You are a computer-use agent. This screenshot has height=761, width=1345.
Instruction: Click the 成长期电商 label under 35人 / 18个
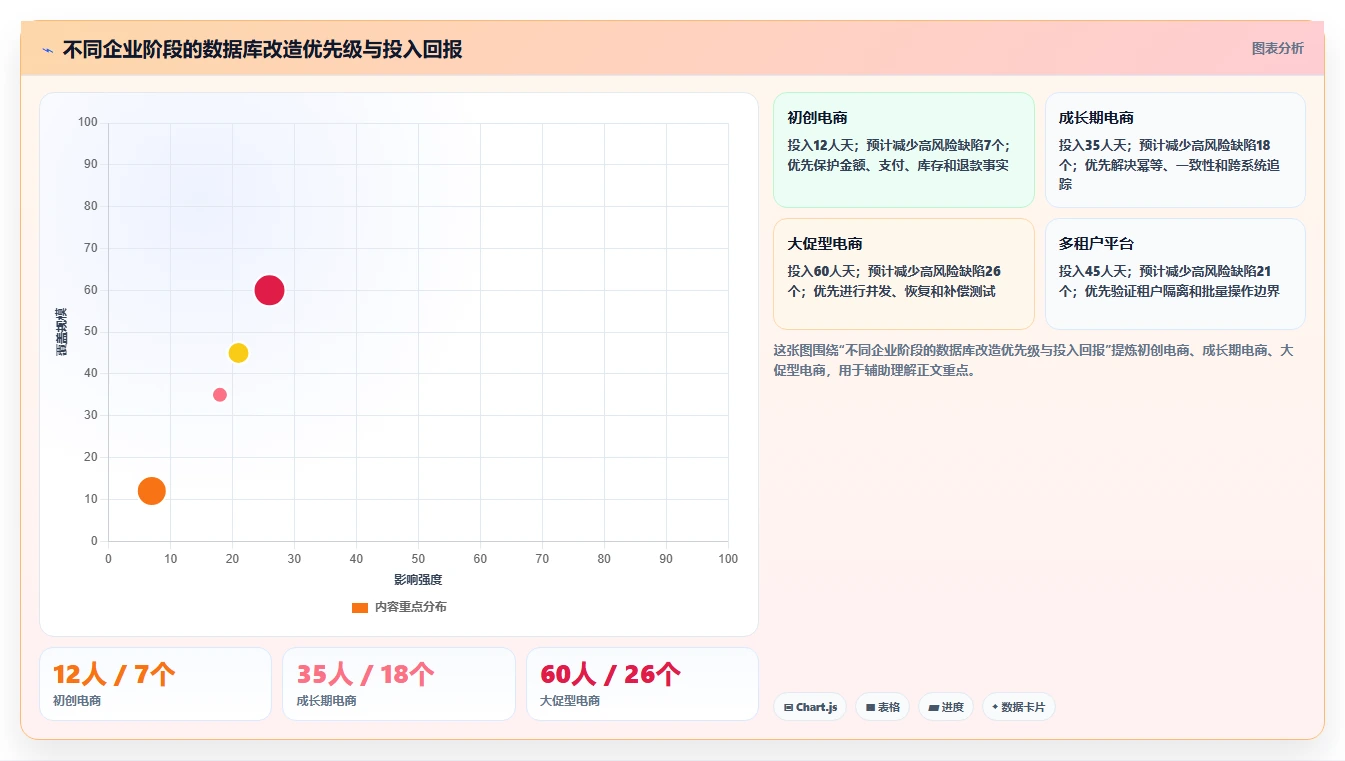(327, 701)
